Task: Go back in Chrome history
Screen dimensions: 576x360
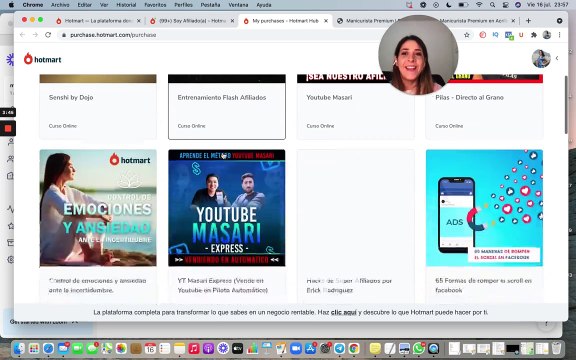Action: tap(23, 35)
